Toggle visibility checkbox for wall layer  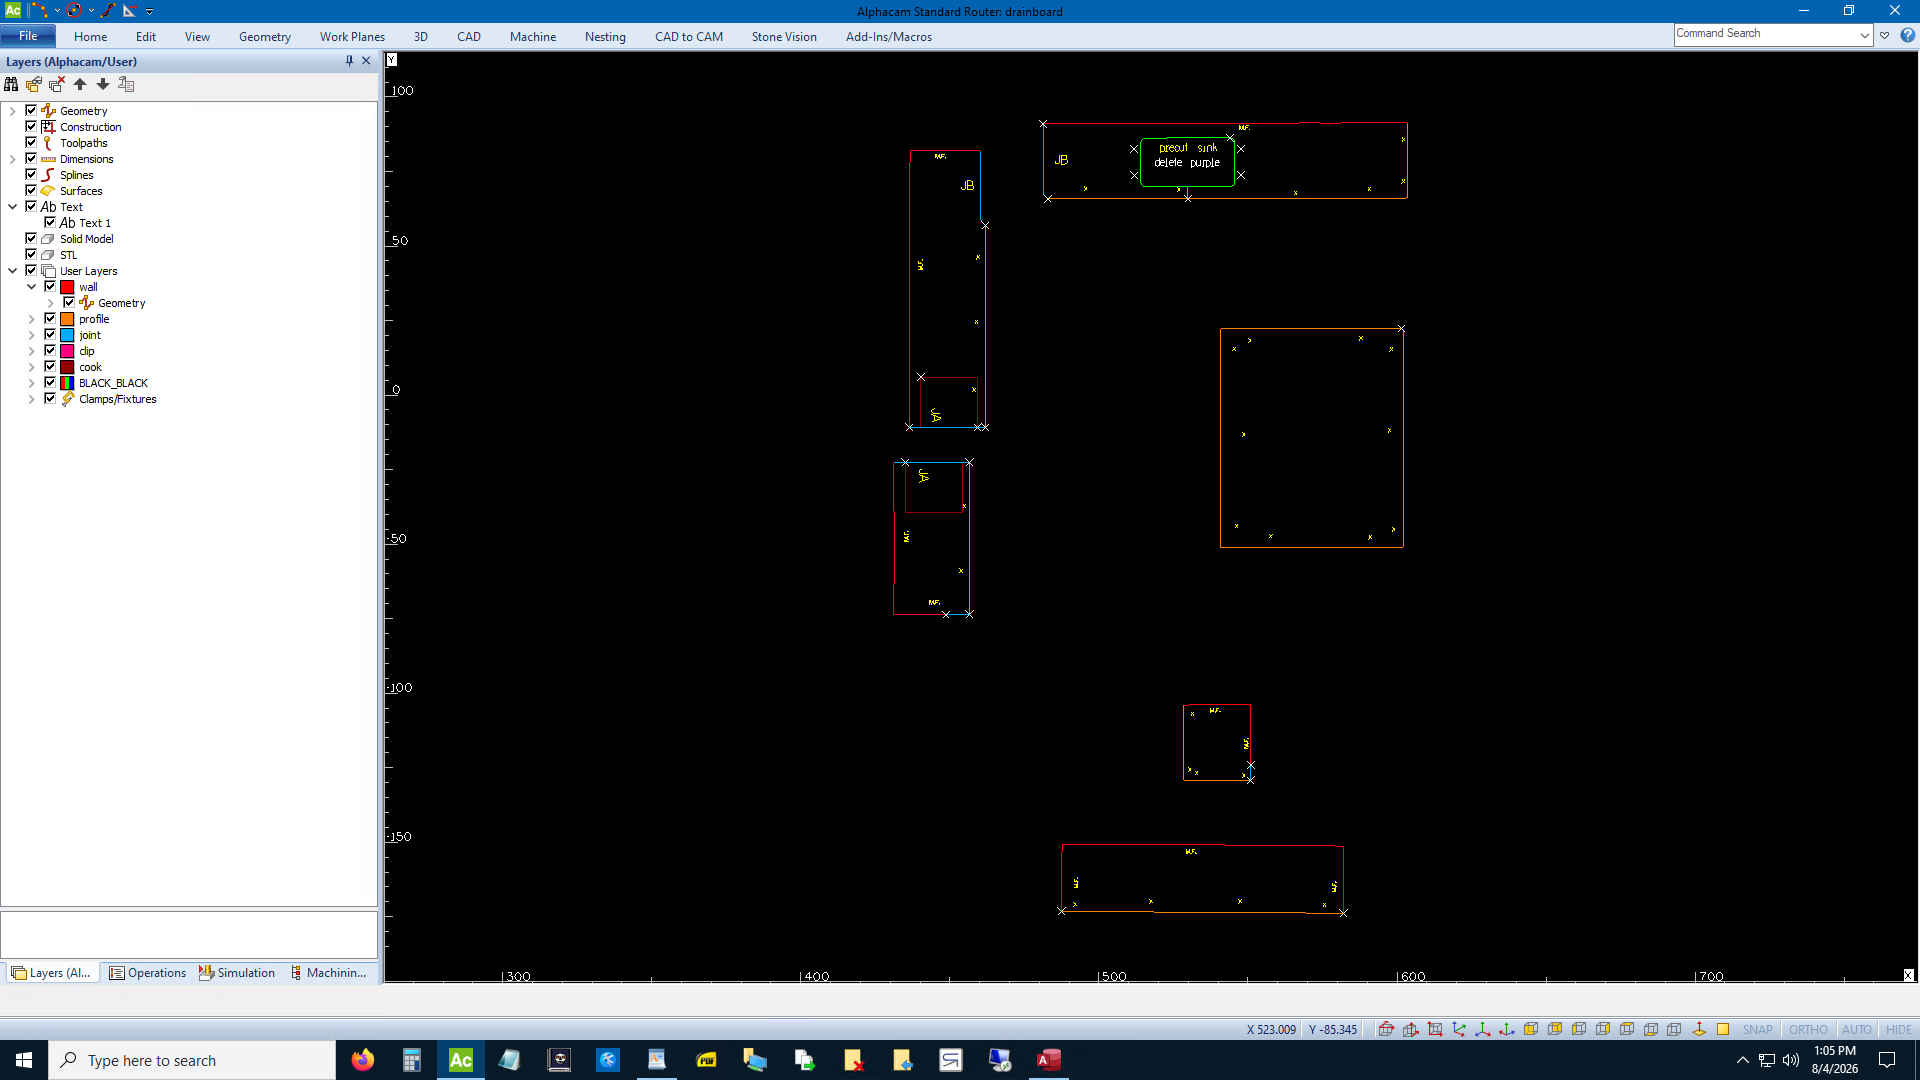click(50, 287)
